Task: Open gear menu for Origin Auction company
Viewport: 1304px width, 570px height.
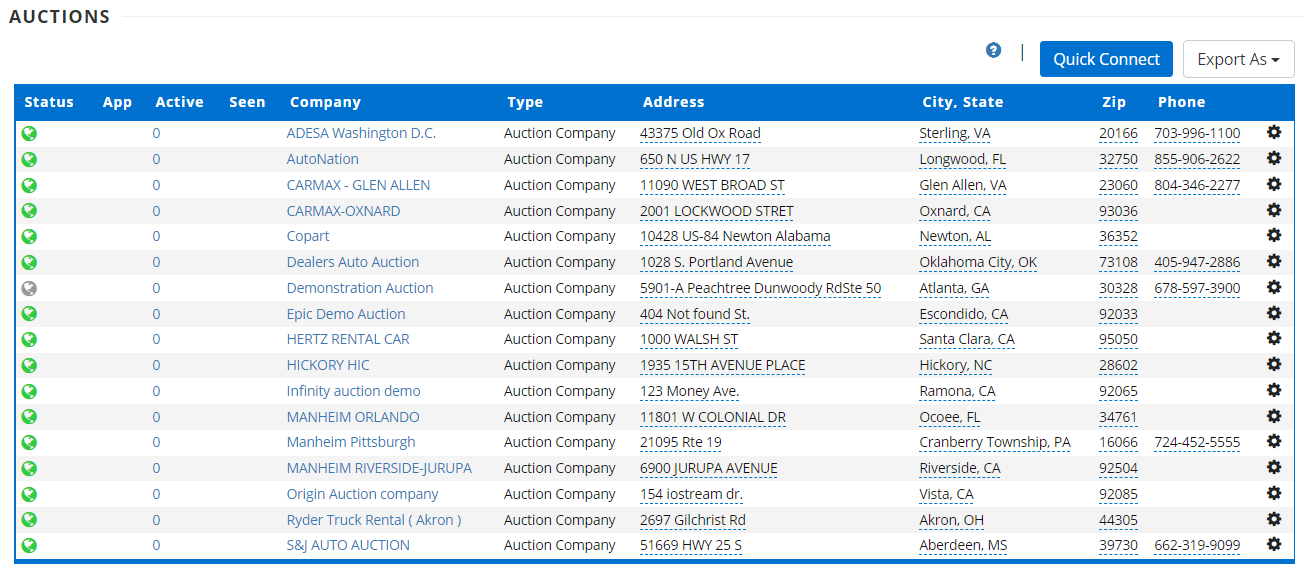Action: pyautogui.click(x=1274, y=493)
